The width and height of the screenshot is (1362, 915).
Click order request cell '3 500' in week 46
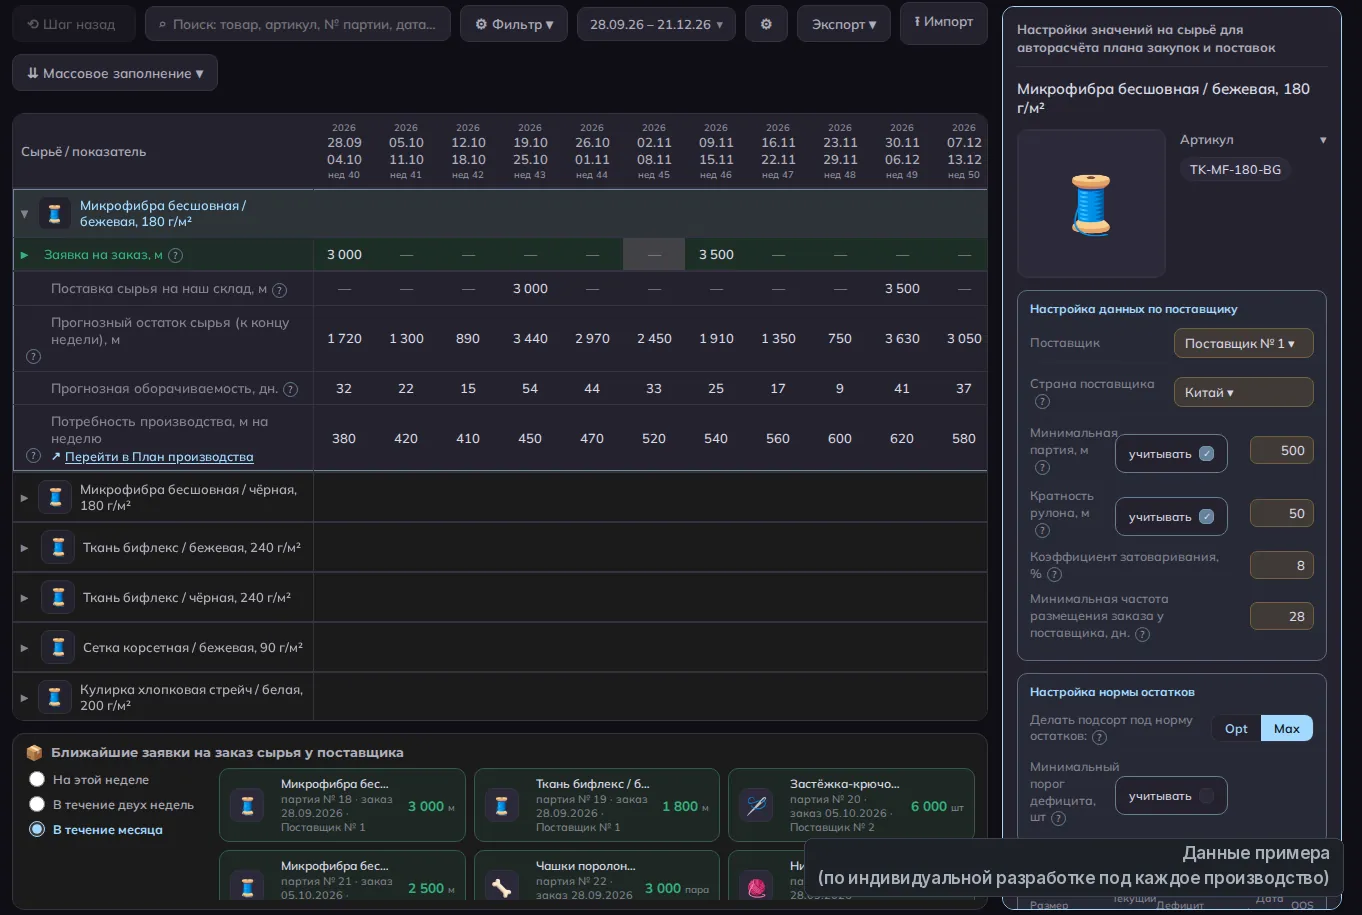coord(716,255)
